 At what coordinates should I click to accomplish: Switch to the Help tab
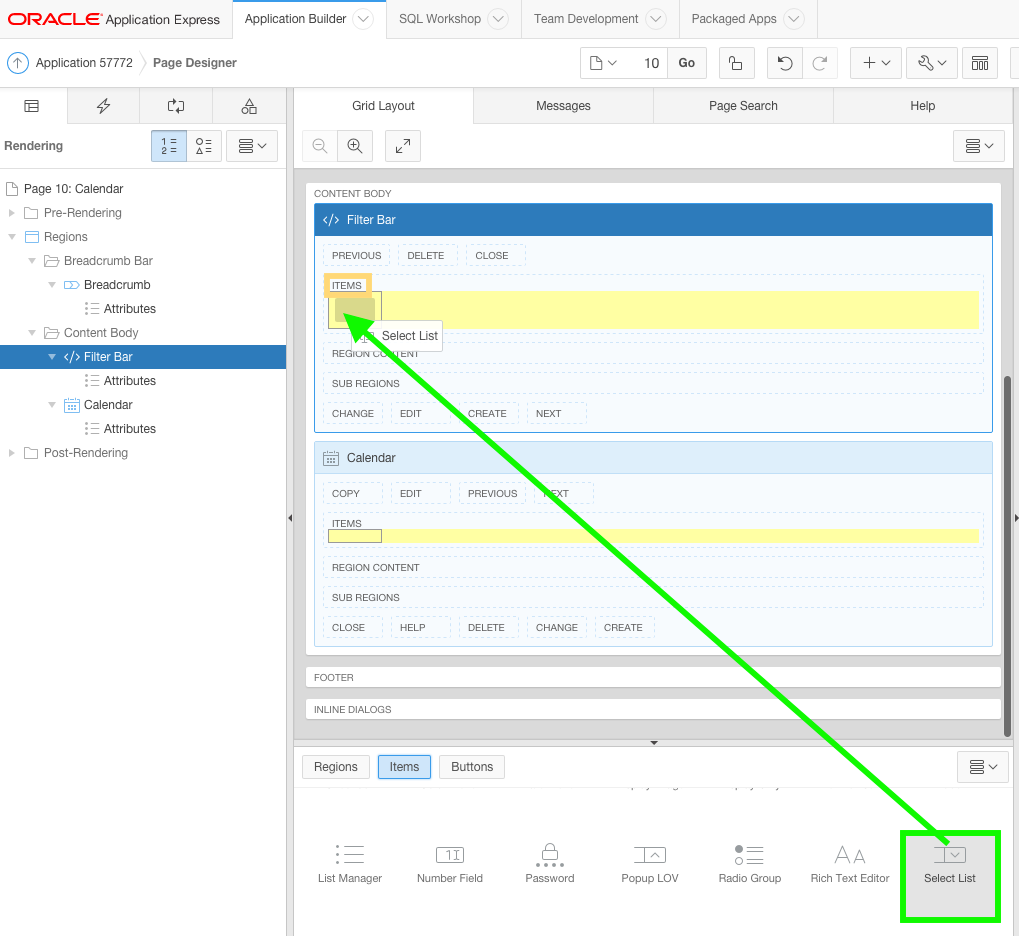click(x=923, y=106)
